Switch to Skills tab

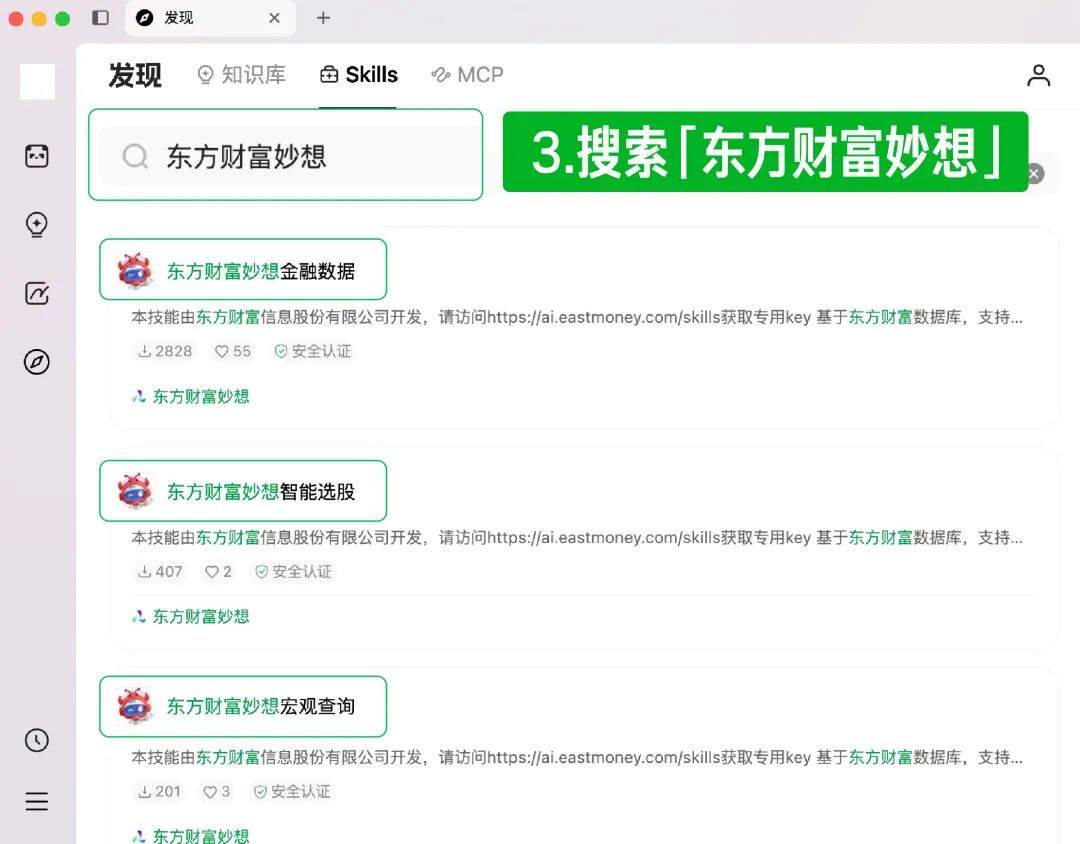(x=359, y=74)
